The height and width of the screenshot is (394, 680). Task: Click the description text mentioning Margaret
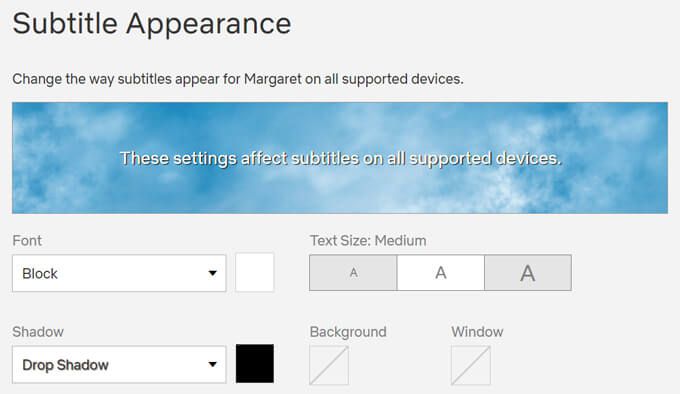tap(238, 79)
